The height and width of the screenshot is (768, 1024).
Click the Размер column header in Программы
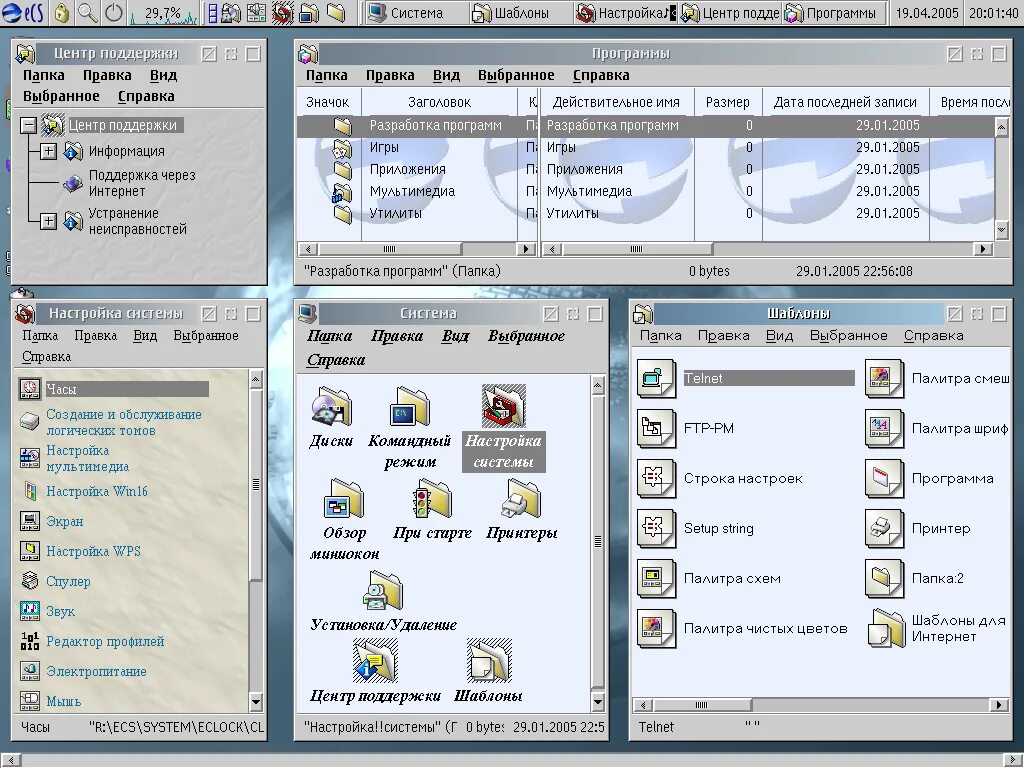728,102
